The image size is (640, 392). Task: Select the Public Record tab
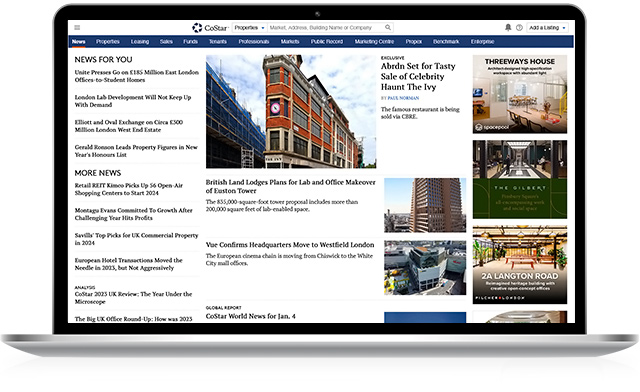327,42
